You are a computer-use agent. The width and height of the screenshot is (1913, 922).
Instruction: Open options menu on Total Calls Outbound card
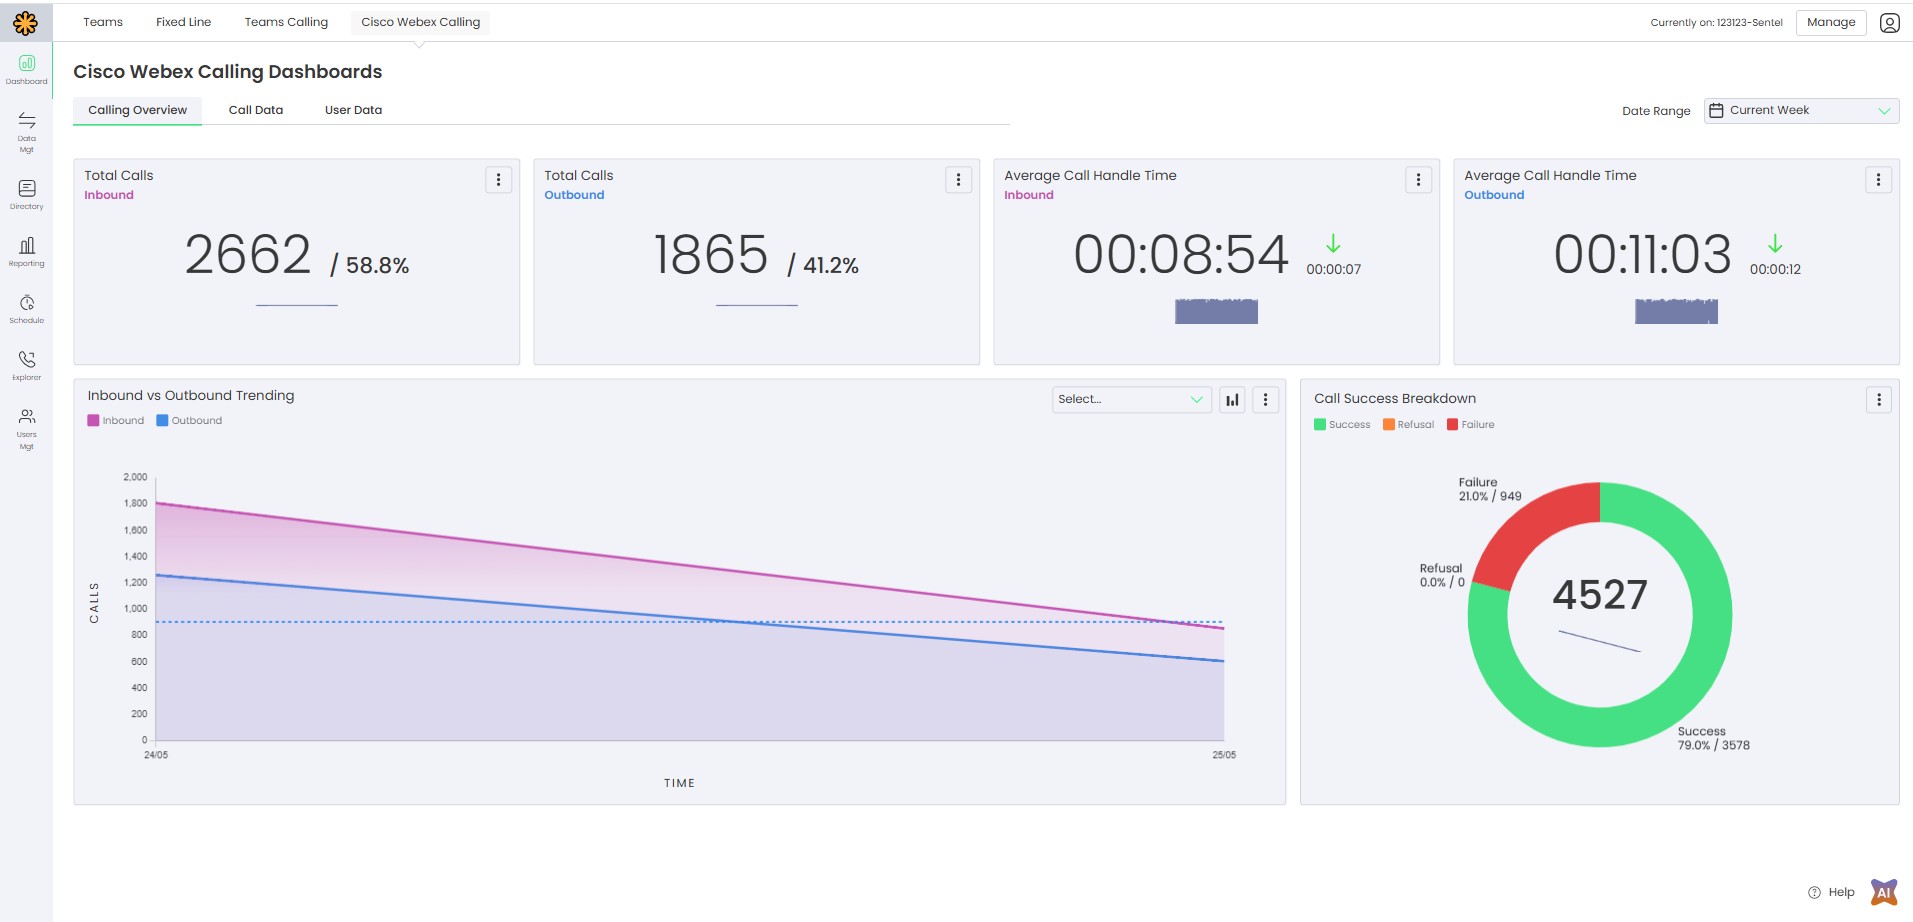(x=958, y=179)
